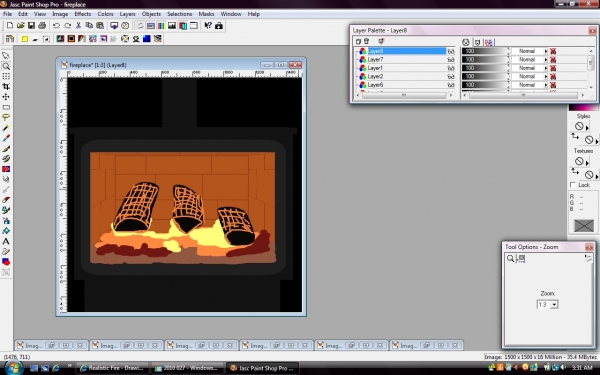Image resolution: width=600 pixels, height=375 pixels.
Task: Click the Cut scissors icon
Action: (78, 26)
